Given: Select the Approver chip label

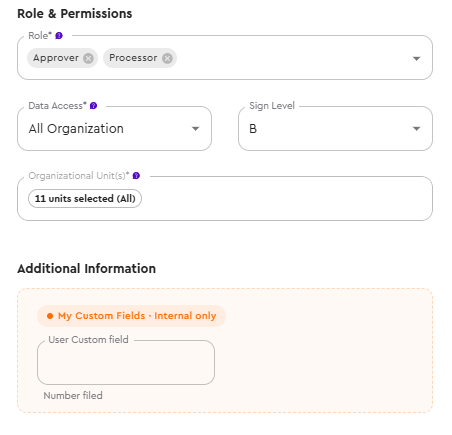Looking at the screenshot, I should coord(56,58).
